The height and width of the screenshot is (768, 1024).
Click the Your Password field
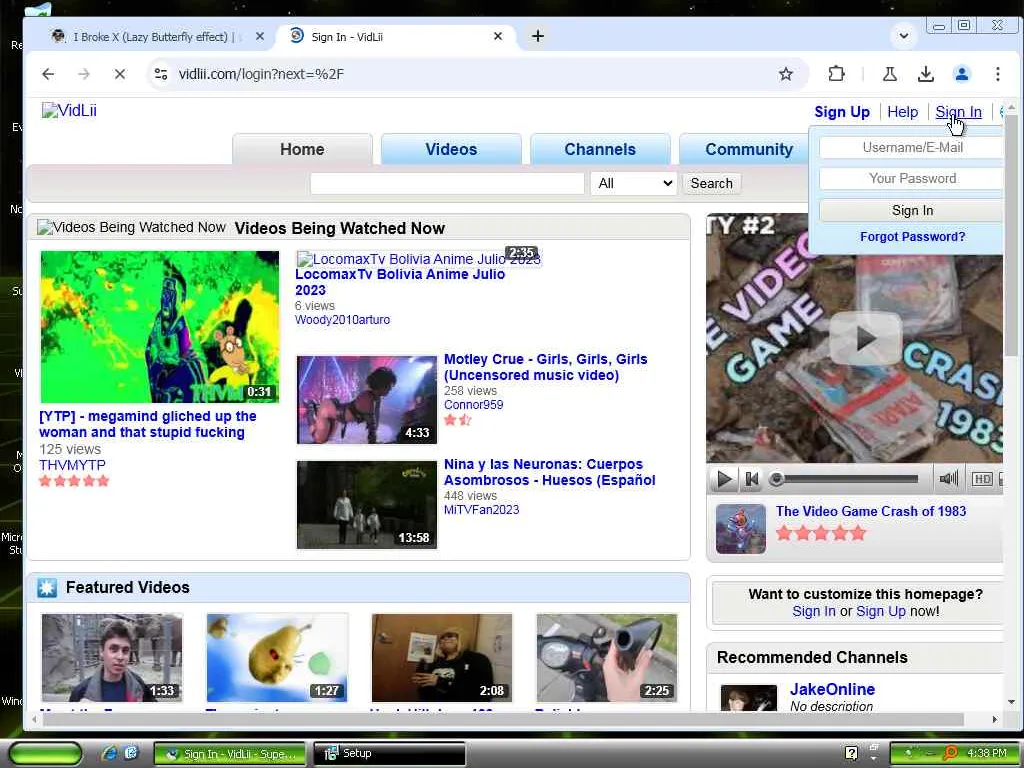[912, 178]
